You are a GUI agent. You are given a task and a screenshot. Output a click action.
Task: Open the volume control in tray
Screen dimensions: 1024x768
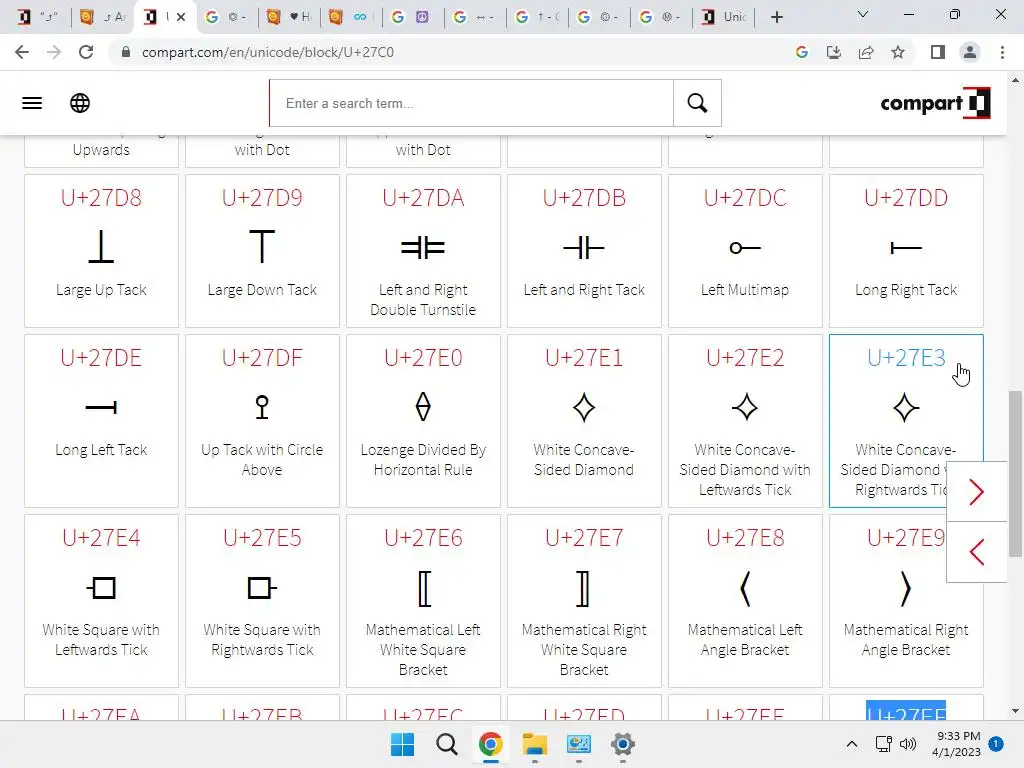pyautogui.click(x=908, y=744)
